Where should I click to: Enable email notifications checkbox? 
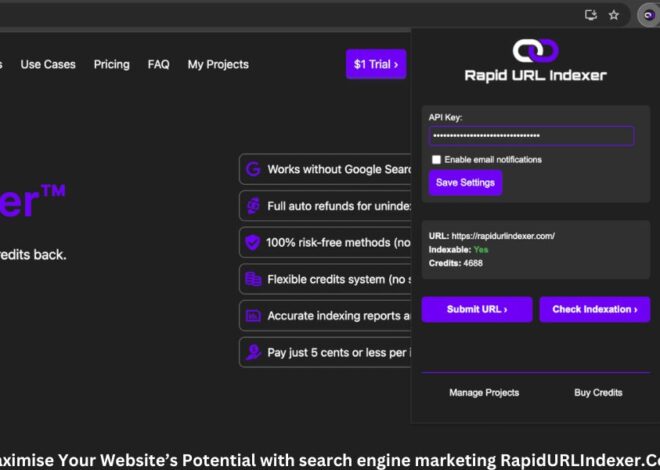[436, 159]
